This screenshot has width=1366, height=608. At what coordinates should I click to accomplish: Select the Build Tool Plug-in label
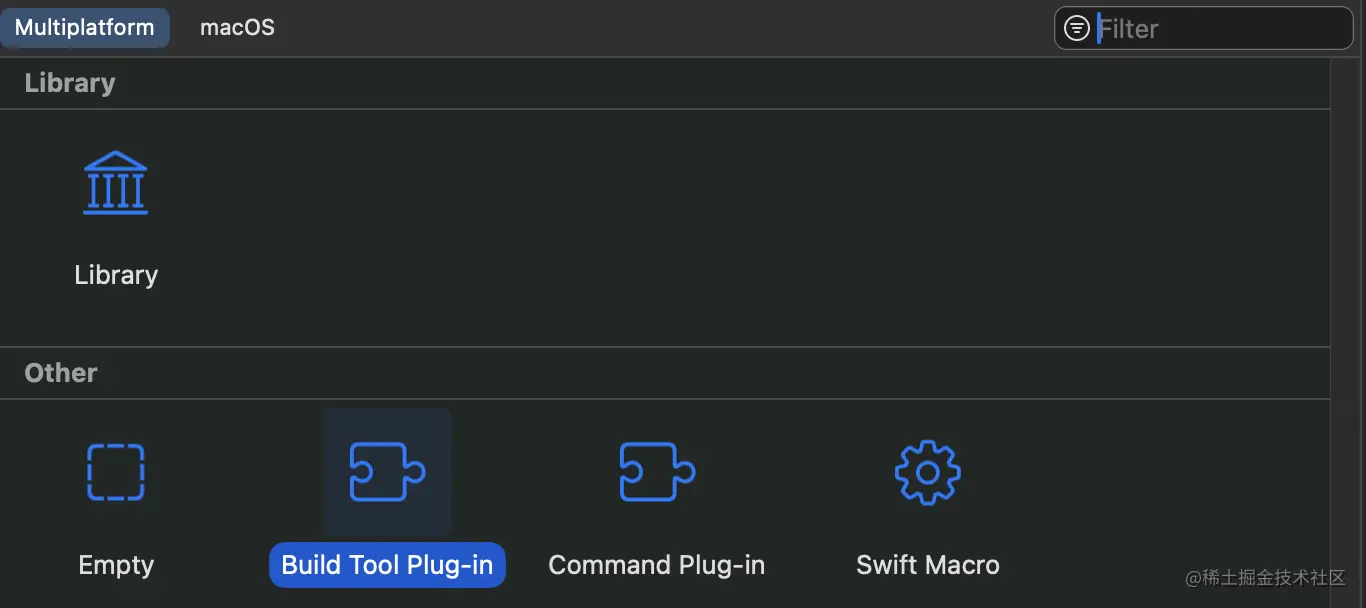[x=387, y=565]
